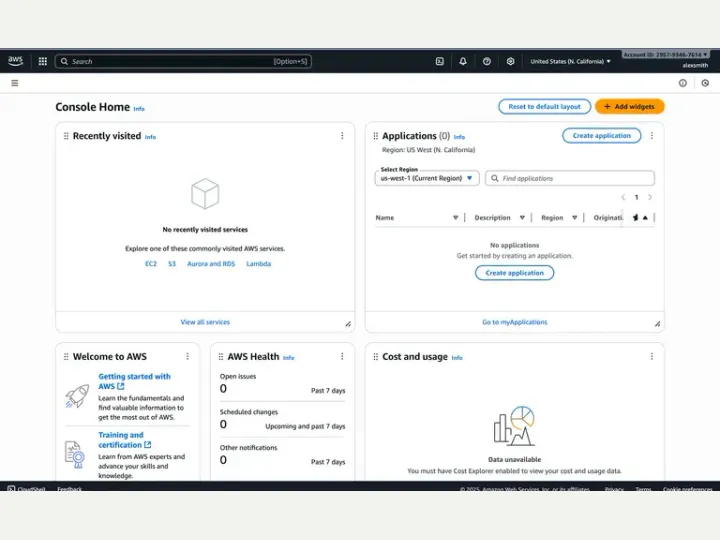This screenshot has width=720, height=540.
Task: Grab the Welcome to AWS drag handle
Action: pyautogui.click(x=66, y=356)
